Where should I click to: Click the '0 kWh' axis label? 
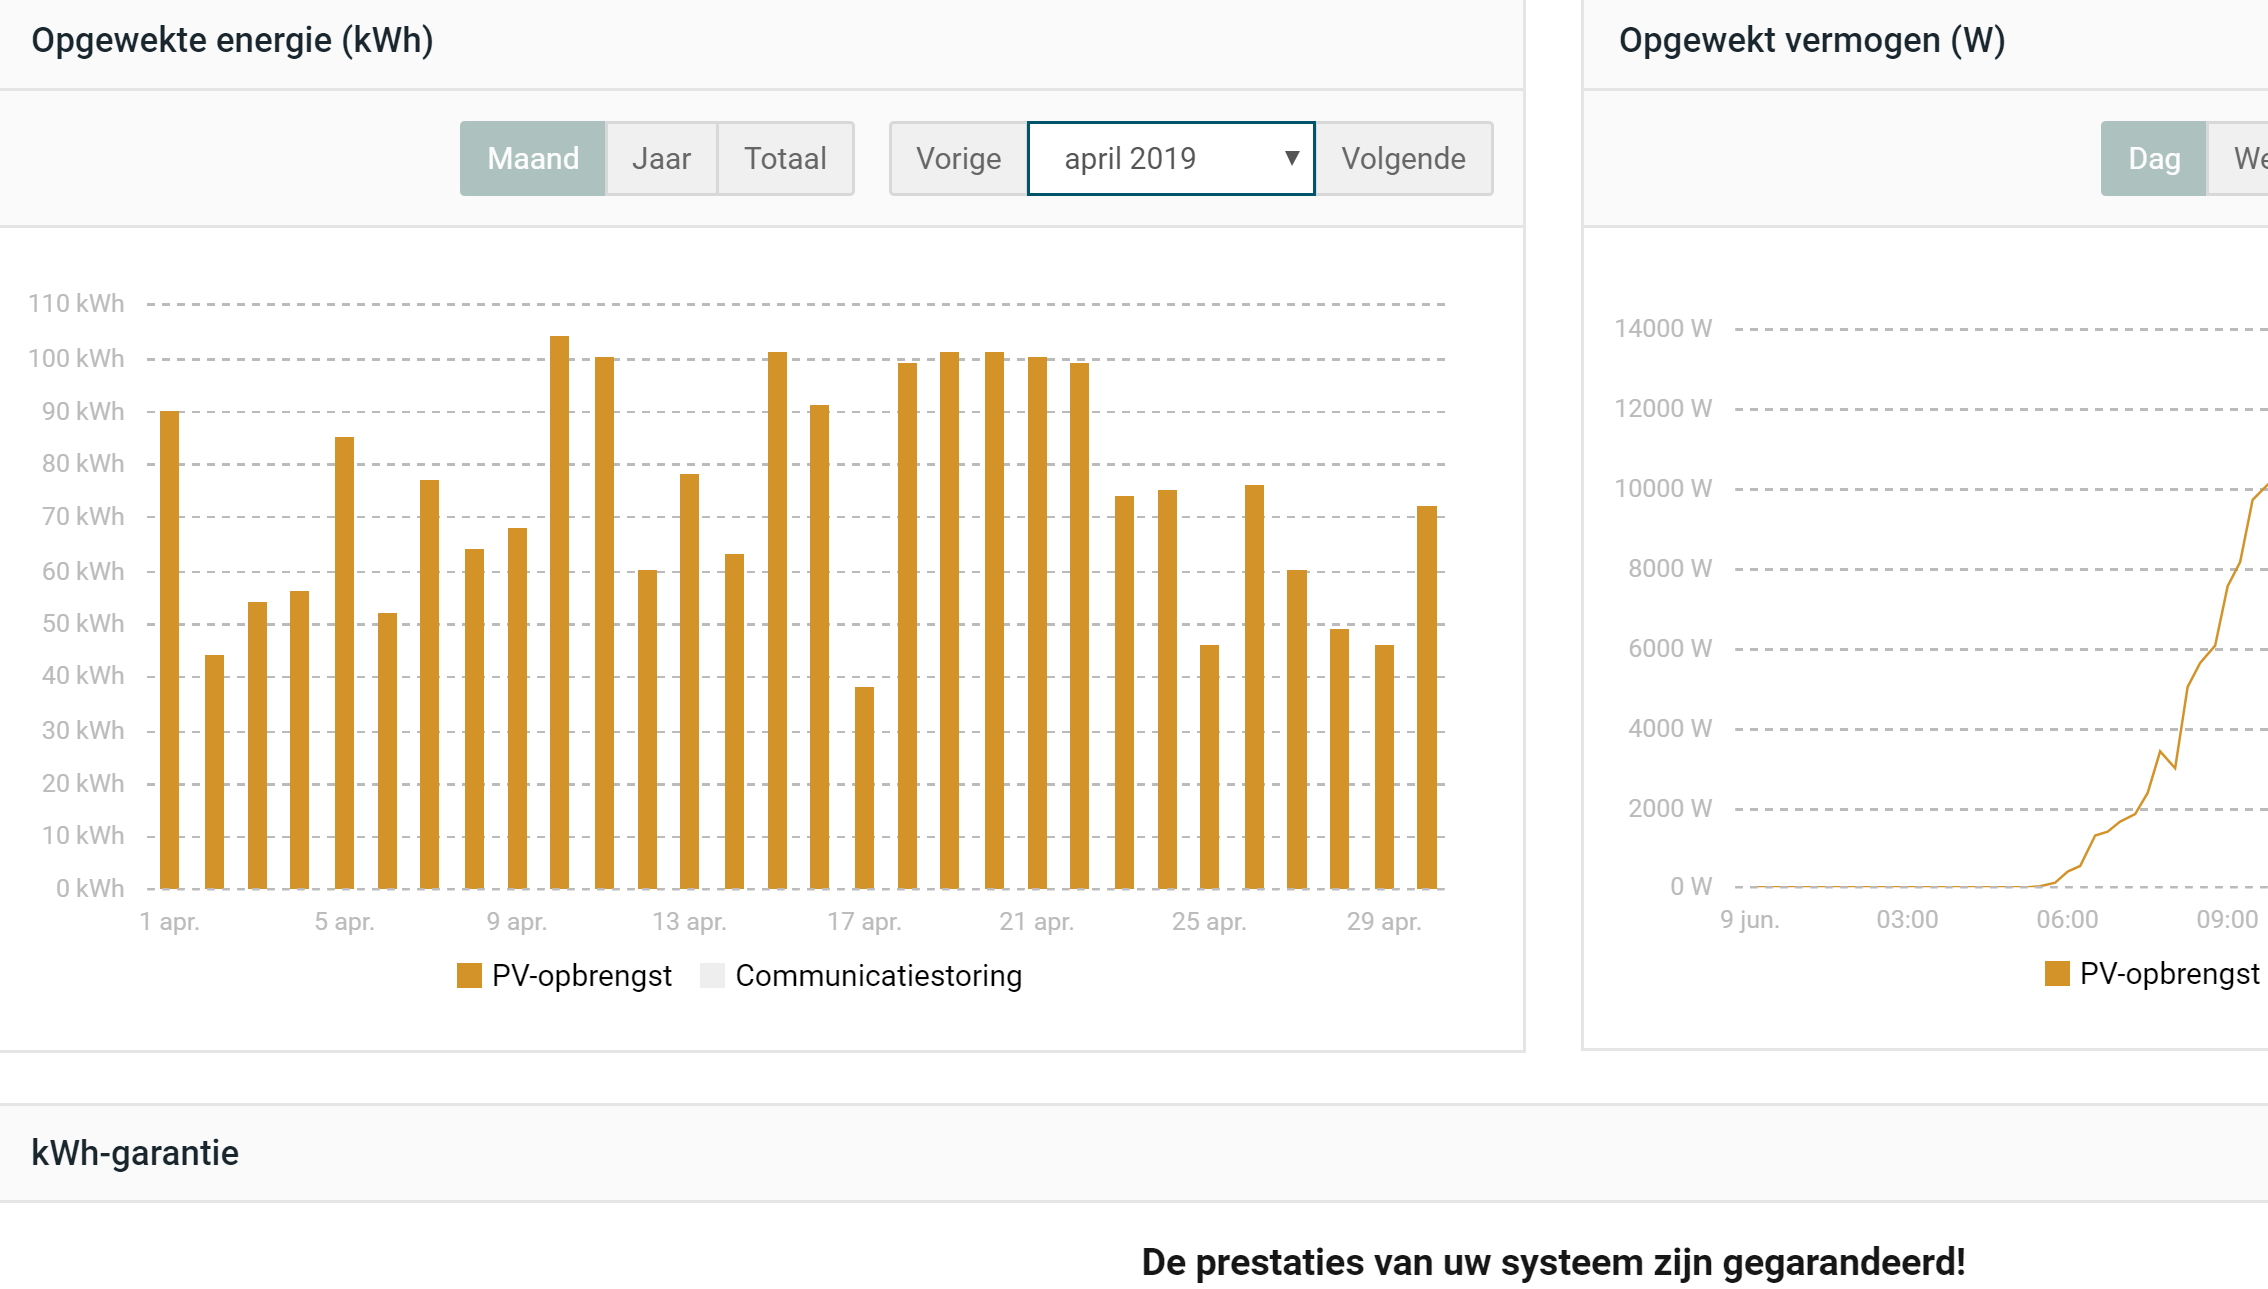click(90, 888)
